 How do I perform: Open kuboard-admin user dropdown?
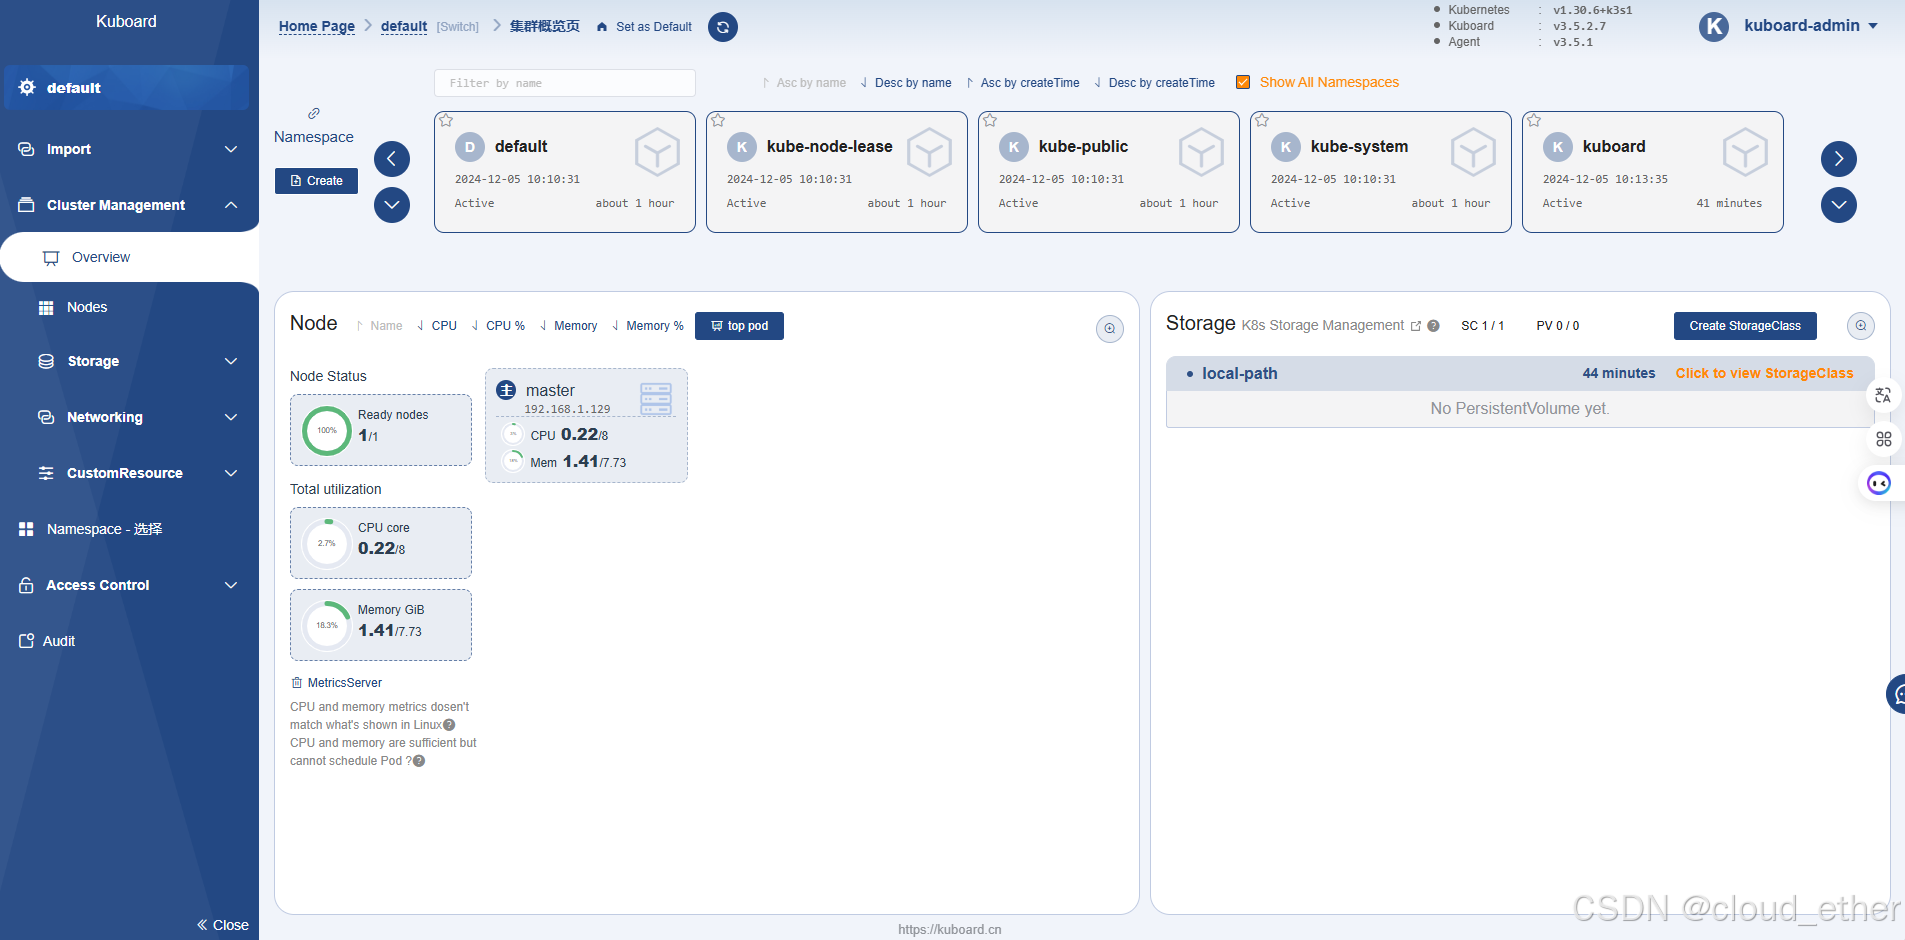point(1811,26)
